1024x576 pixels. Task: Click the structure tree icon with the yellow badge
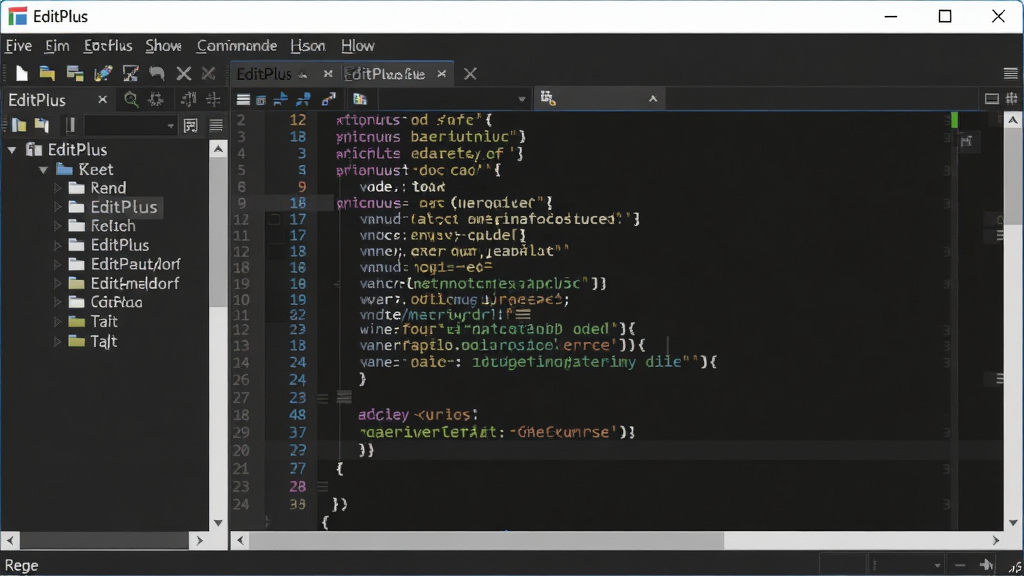click(x=548, y=99)
